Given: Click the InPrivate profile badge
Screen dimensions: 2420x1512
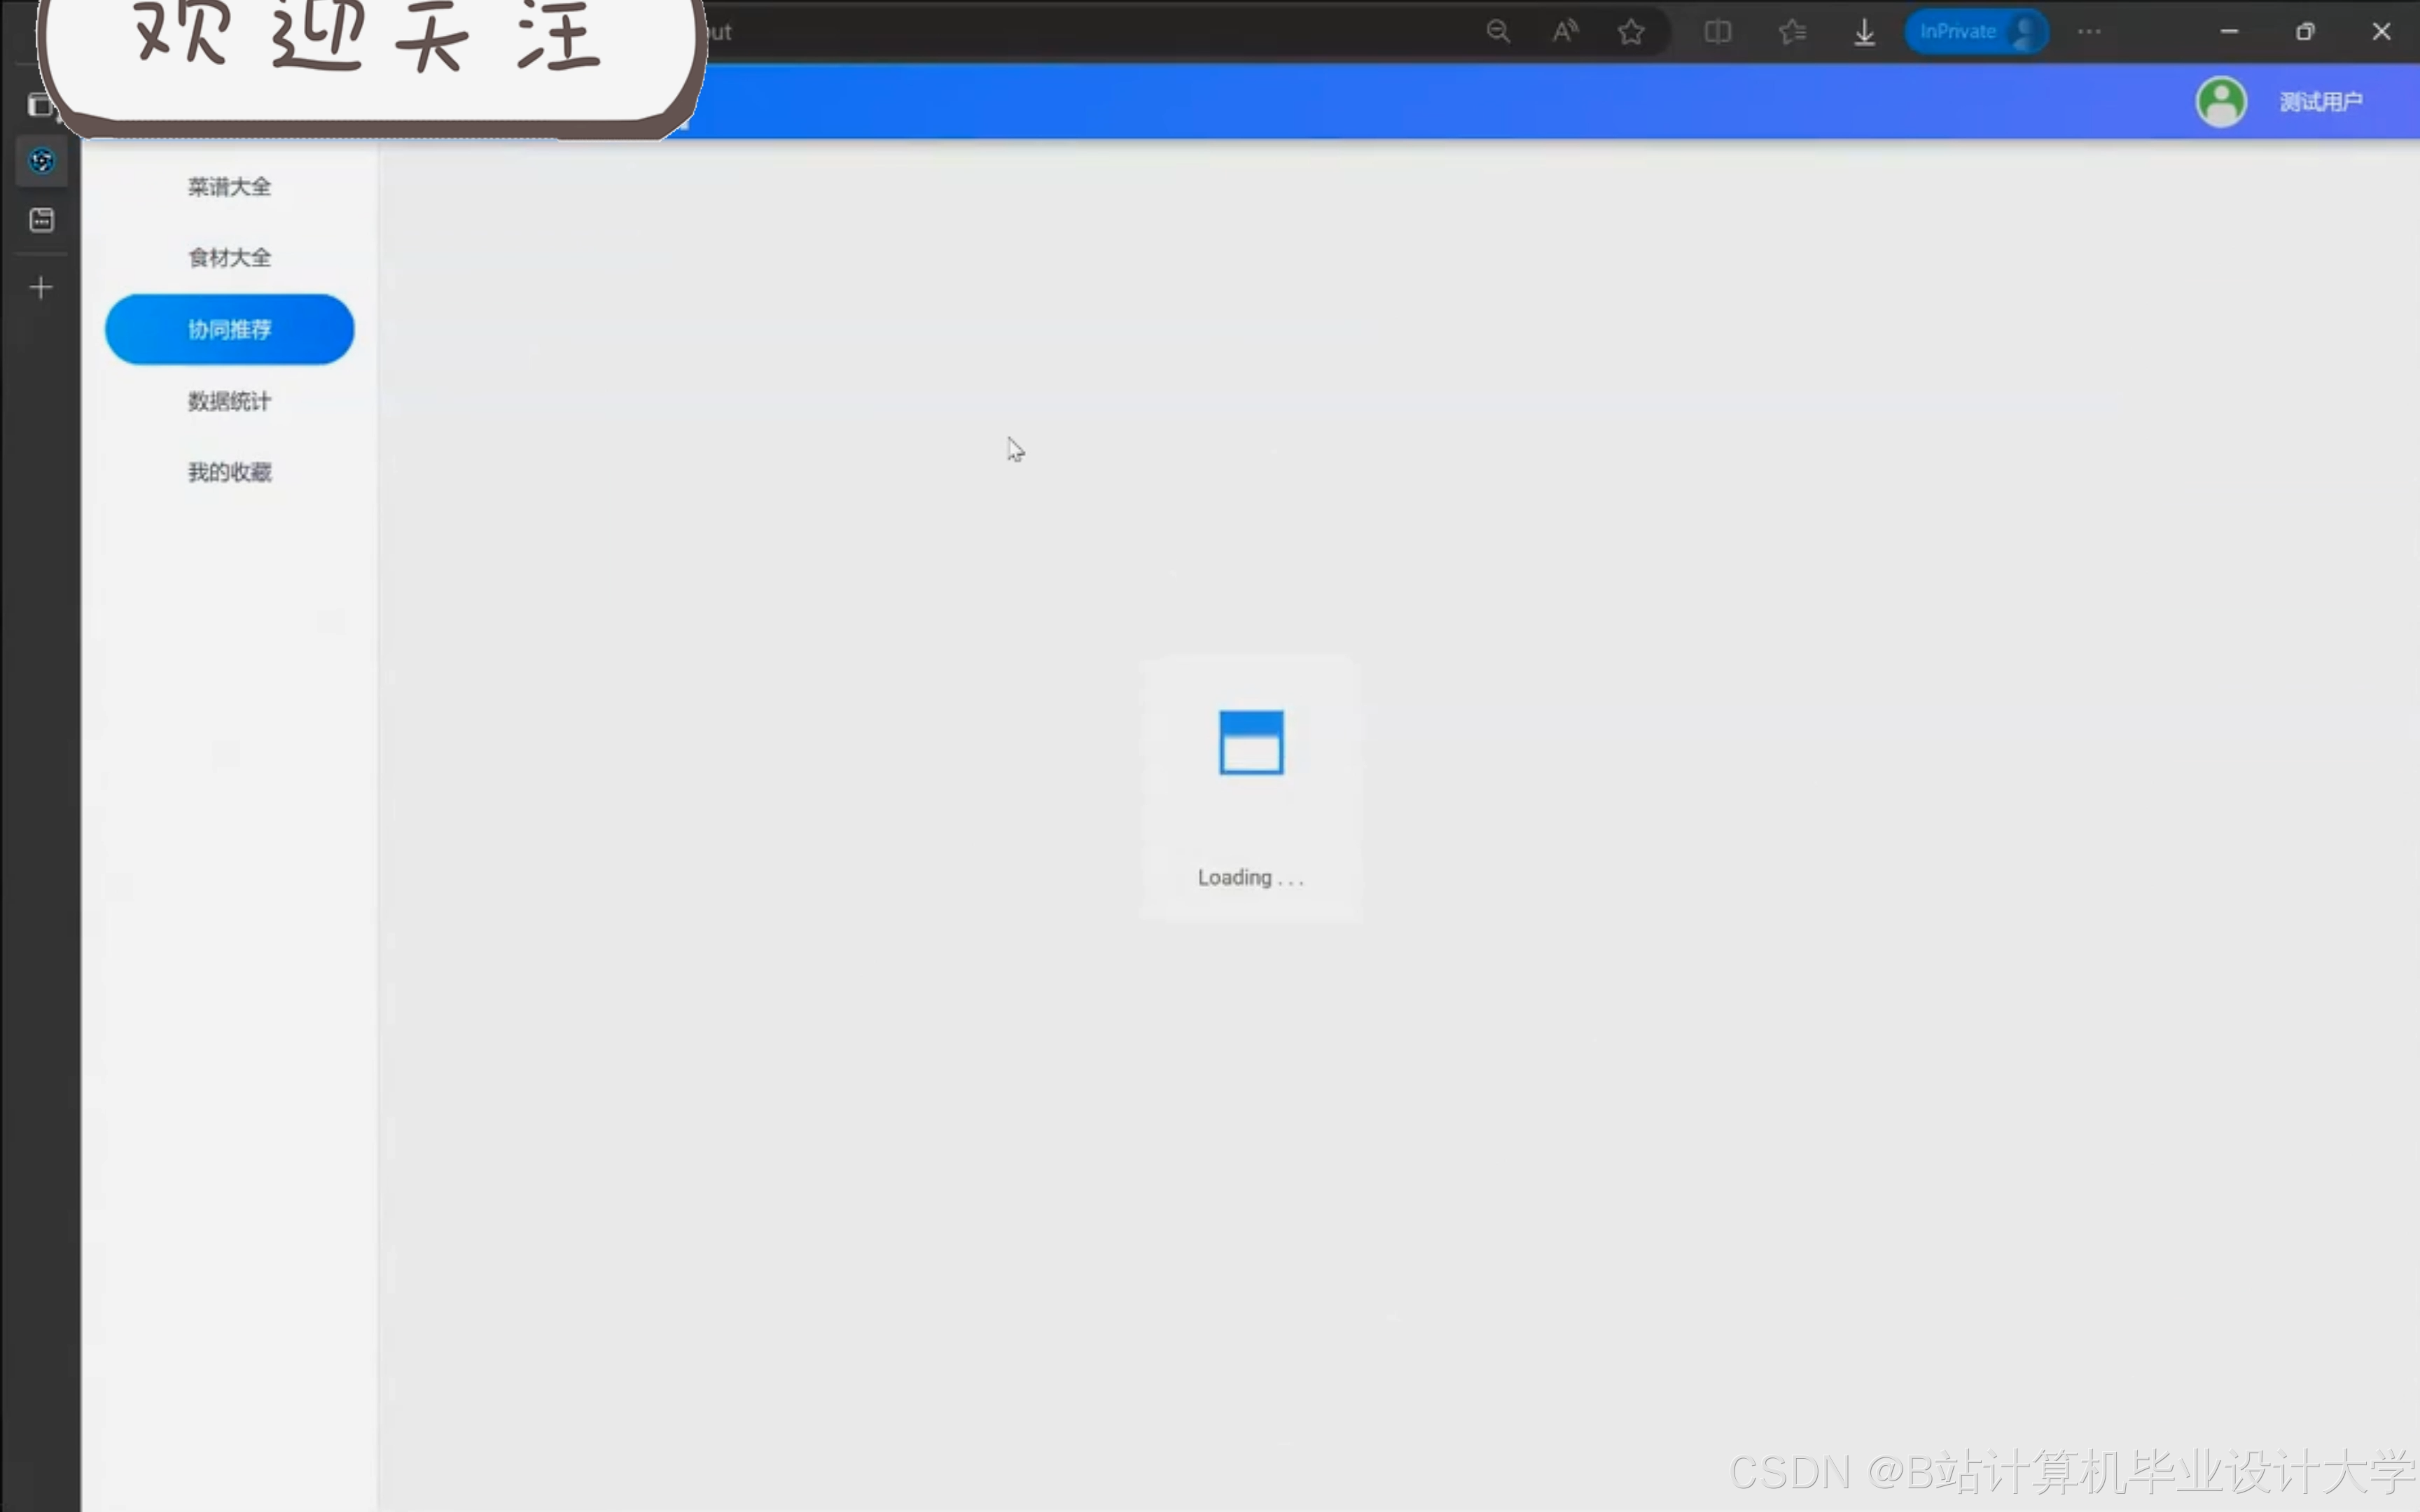Looking at the screenshot, I should [1975, 32].
